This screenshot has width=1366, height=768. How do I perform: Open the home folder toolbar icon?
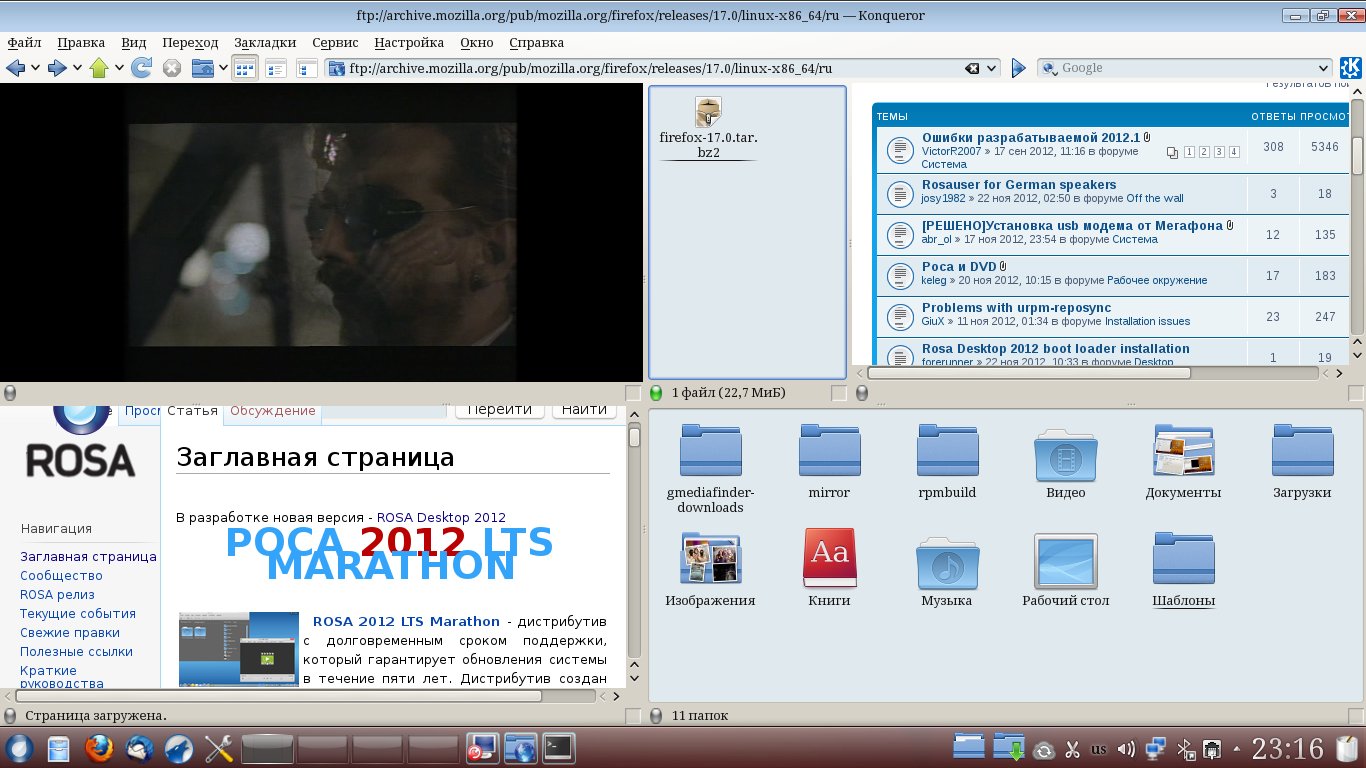tap(202, 68)
